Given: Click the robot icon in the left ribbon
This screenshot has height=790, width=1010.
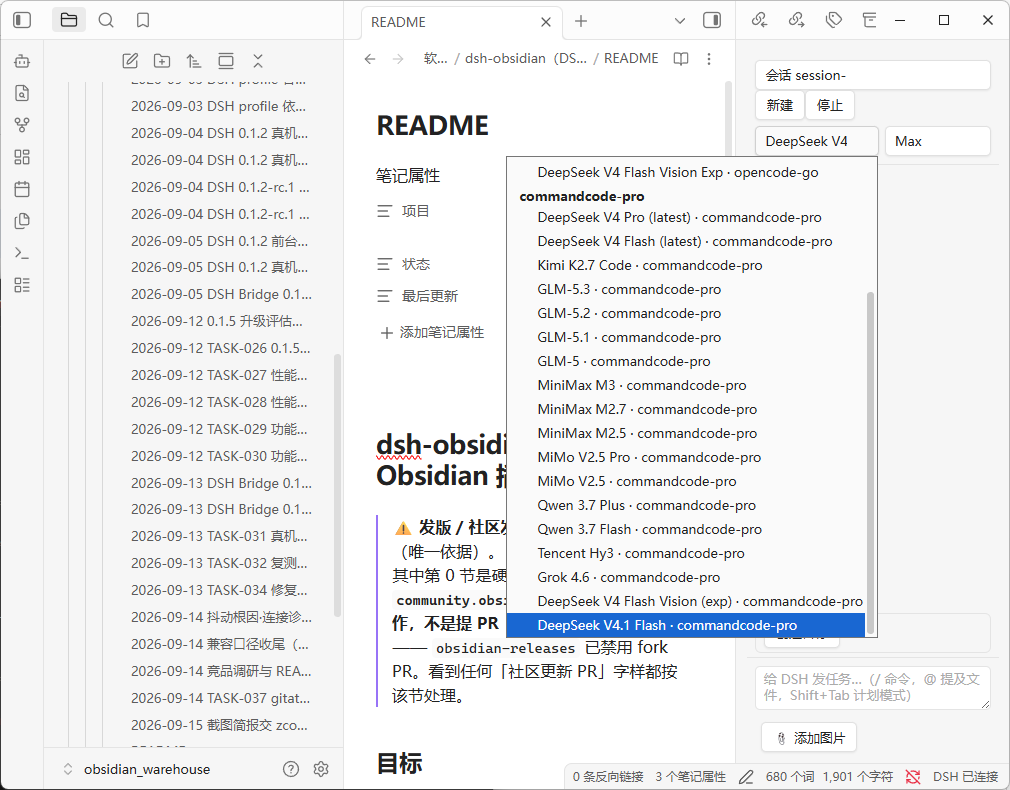Looking at the screenshot, I should [22, 61].
